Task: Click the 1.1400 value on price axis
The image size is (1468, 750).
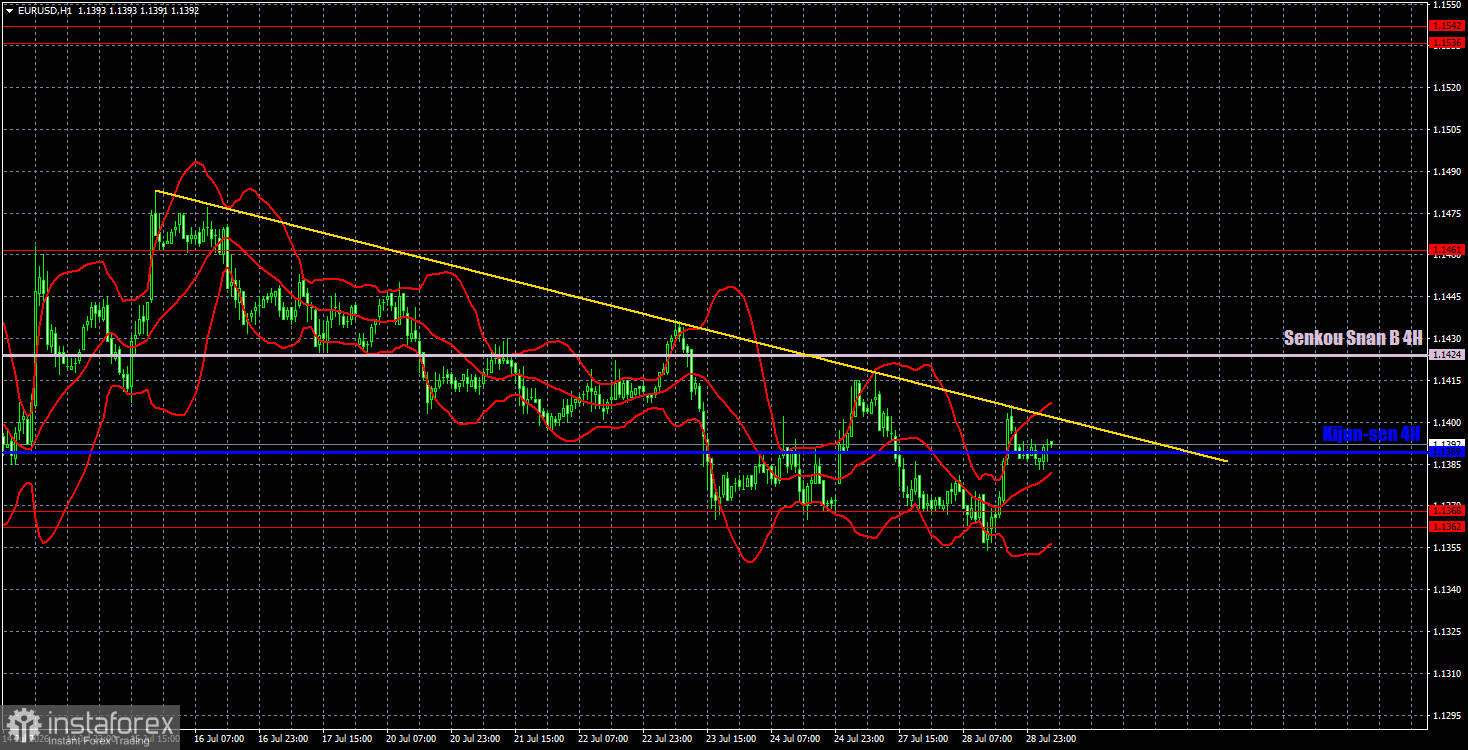Action: 1446,423
